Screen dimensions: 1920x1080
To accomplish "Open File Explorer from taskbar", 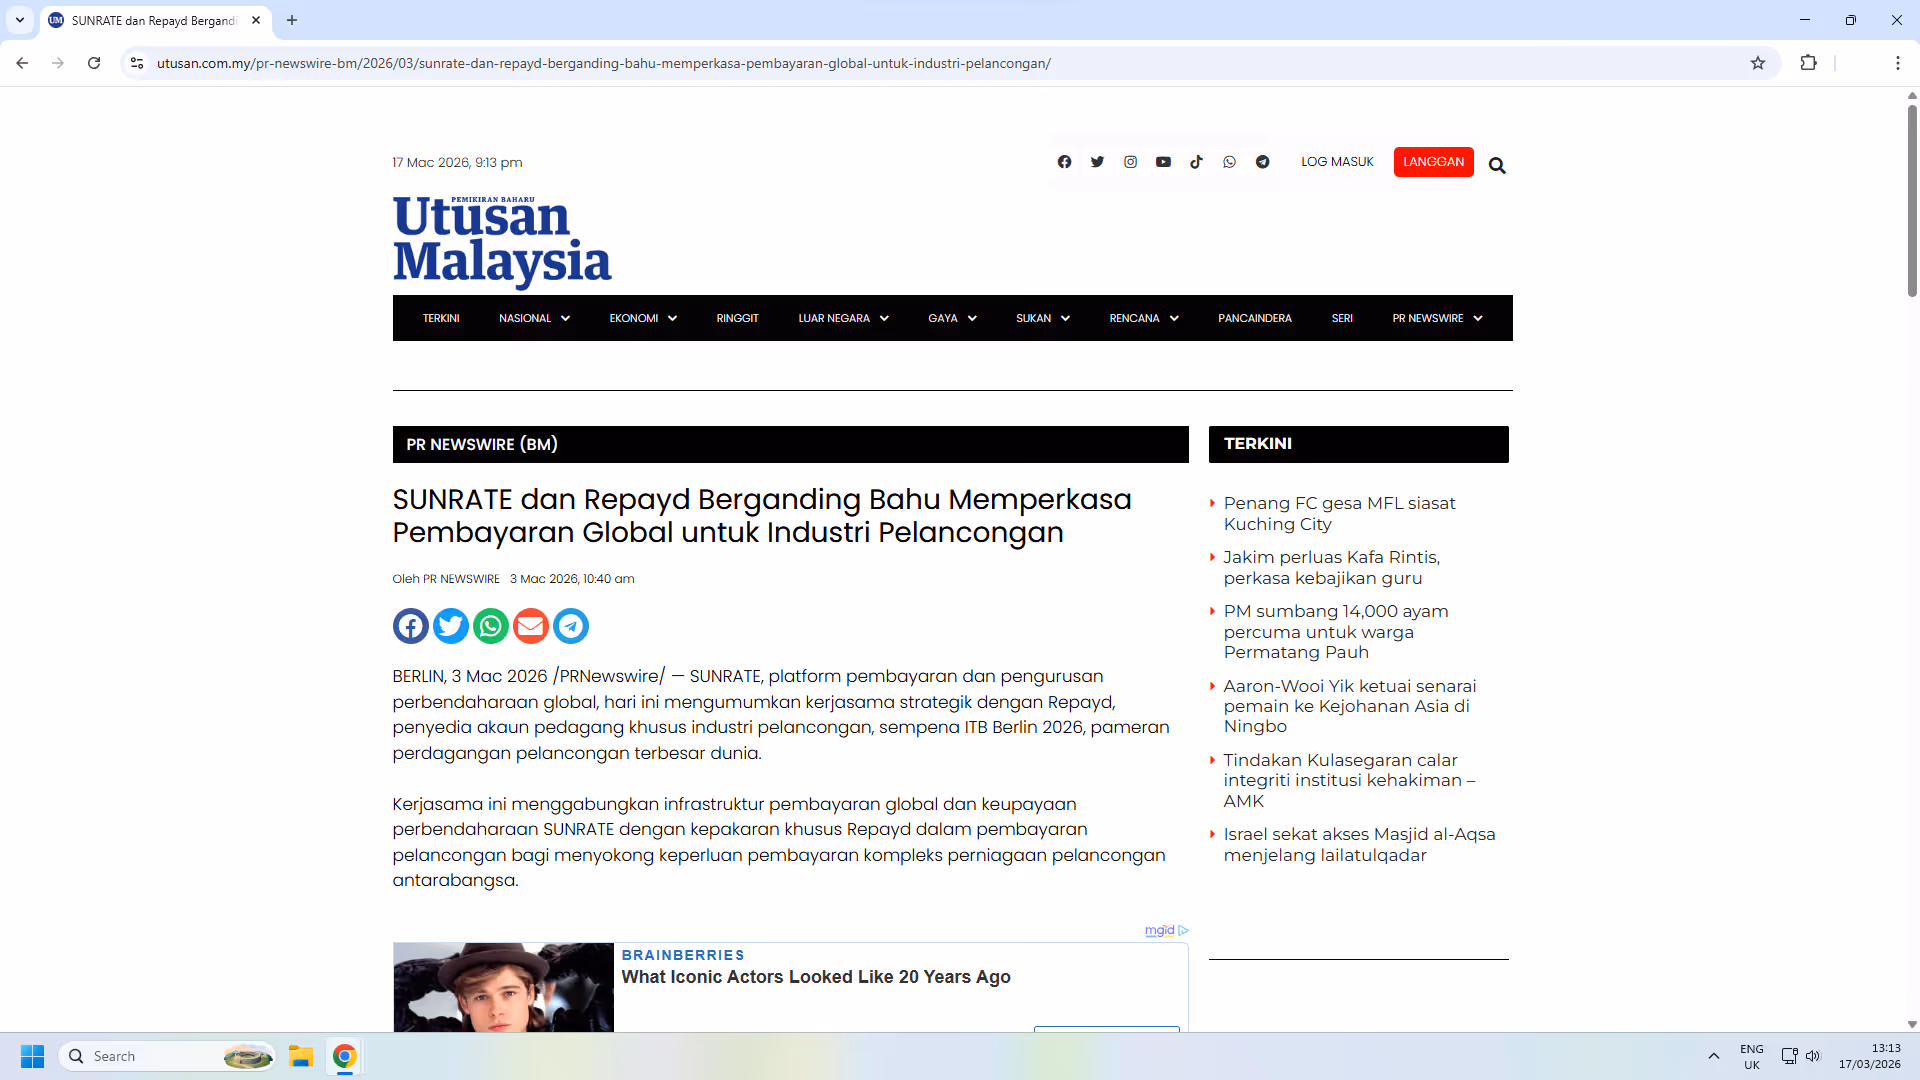I will pos(301,1056).
